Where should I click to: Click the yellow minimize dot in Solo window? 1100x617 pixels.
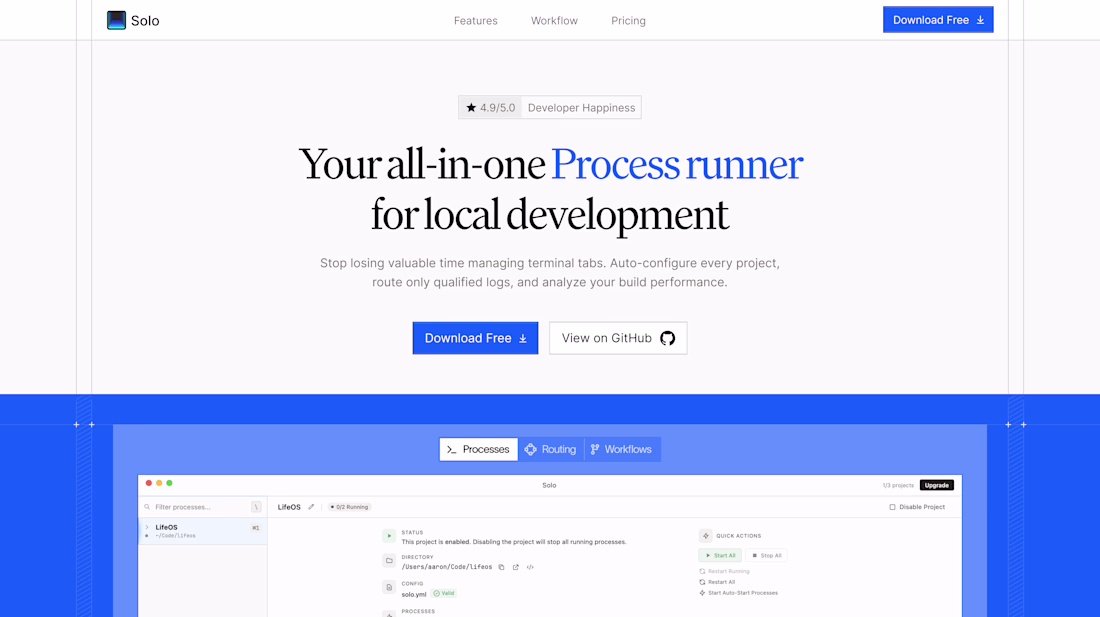[x=159, y=483]
